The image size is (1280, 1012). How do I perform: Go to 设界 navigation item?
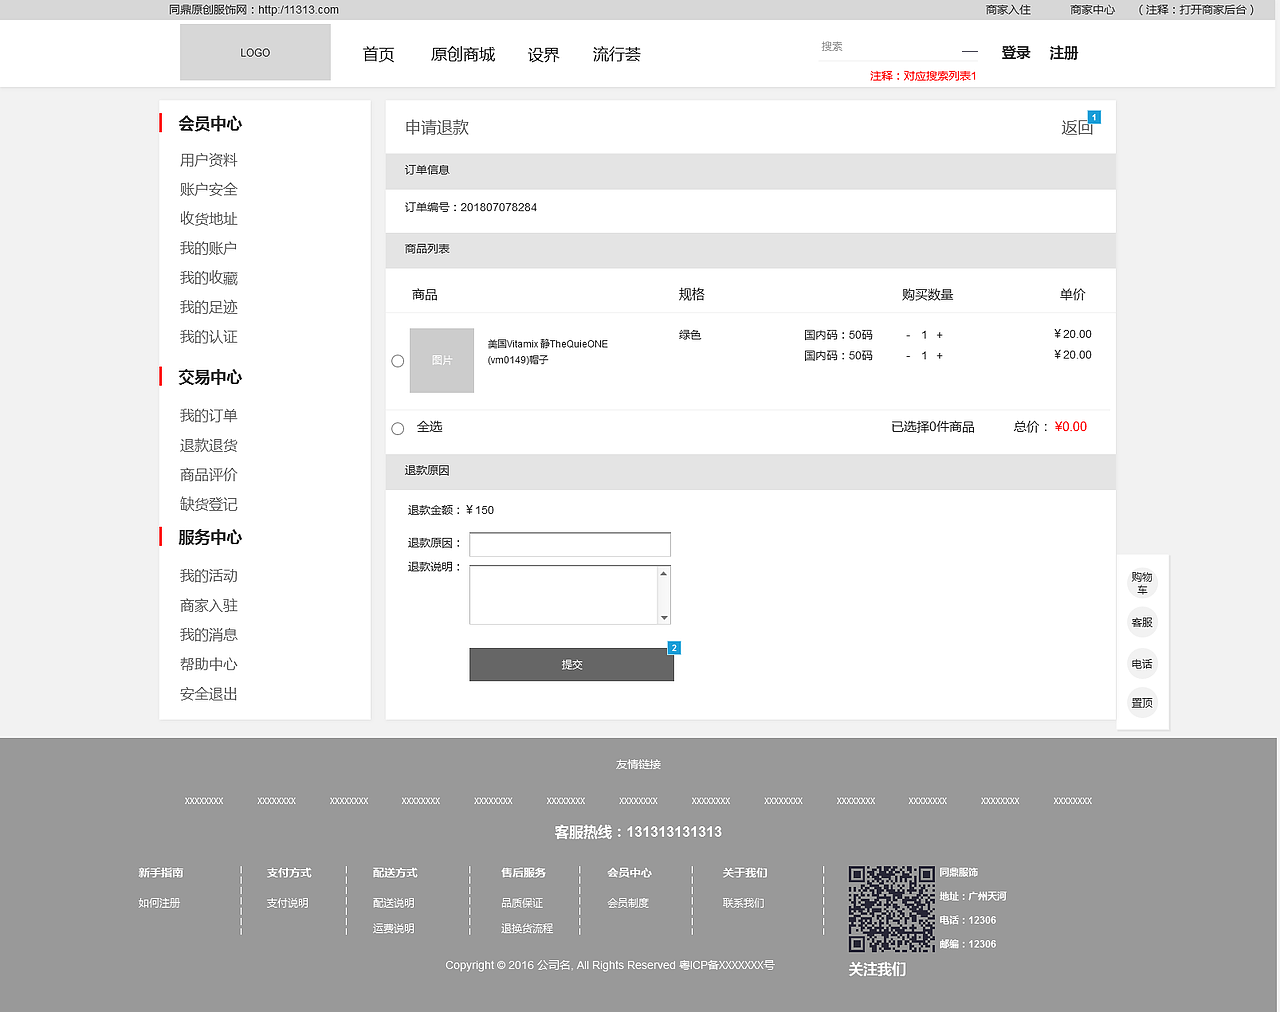coord(544,54)
